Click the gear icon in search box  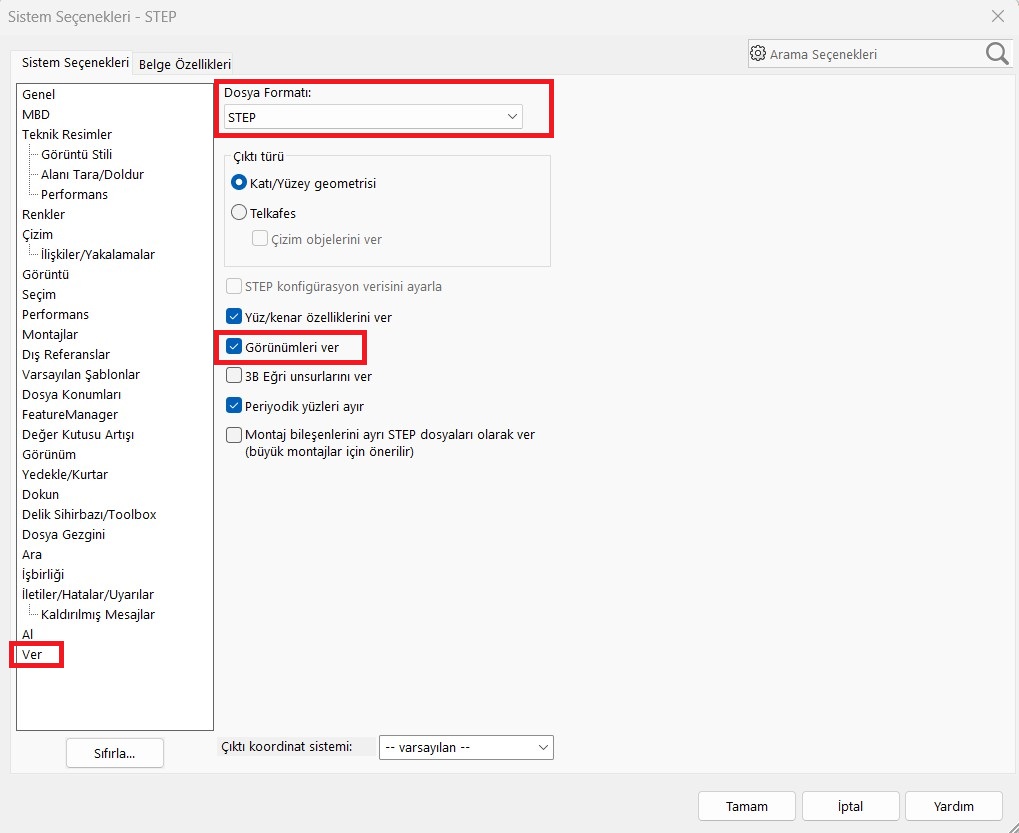click(758, 53)
